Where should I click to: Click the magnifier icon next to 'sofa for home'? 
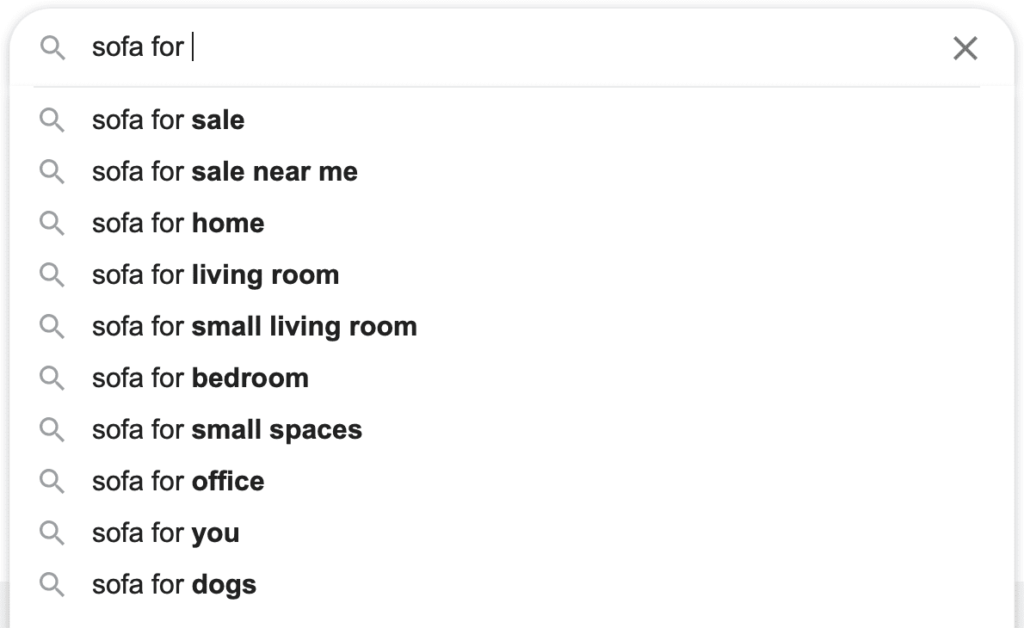click(52, 223)
